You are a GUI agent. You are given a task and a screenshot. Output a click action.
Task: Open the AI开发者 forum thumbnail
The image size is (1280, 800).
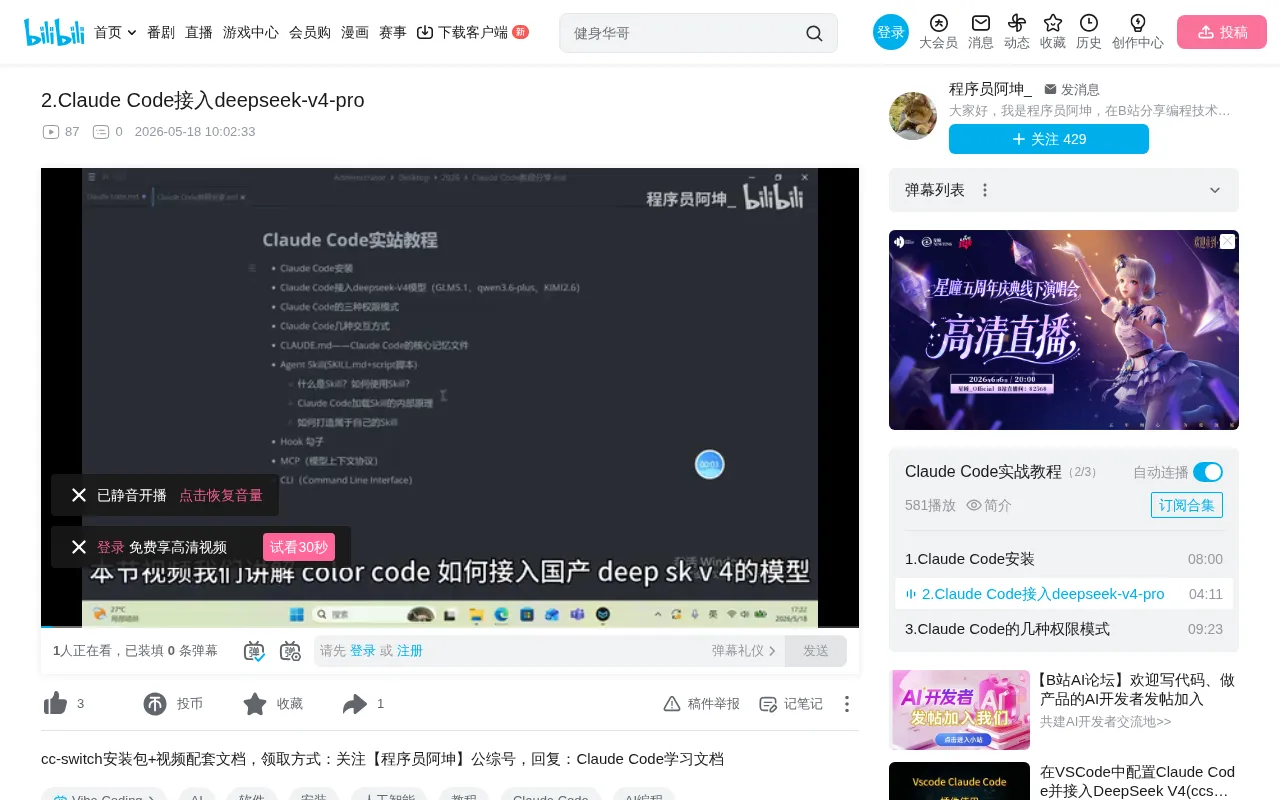coord(960,710)
